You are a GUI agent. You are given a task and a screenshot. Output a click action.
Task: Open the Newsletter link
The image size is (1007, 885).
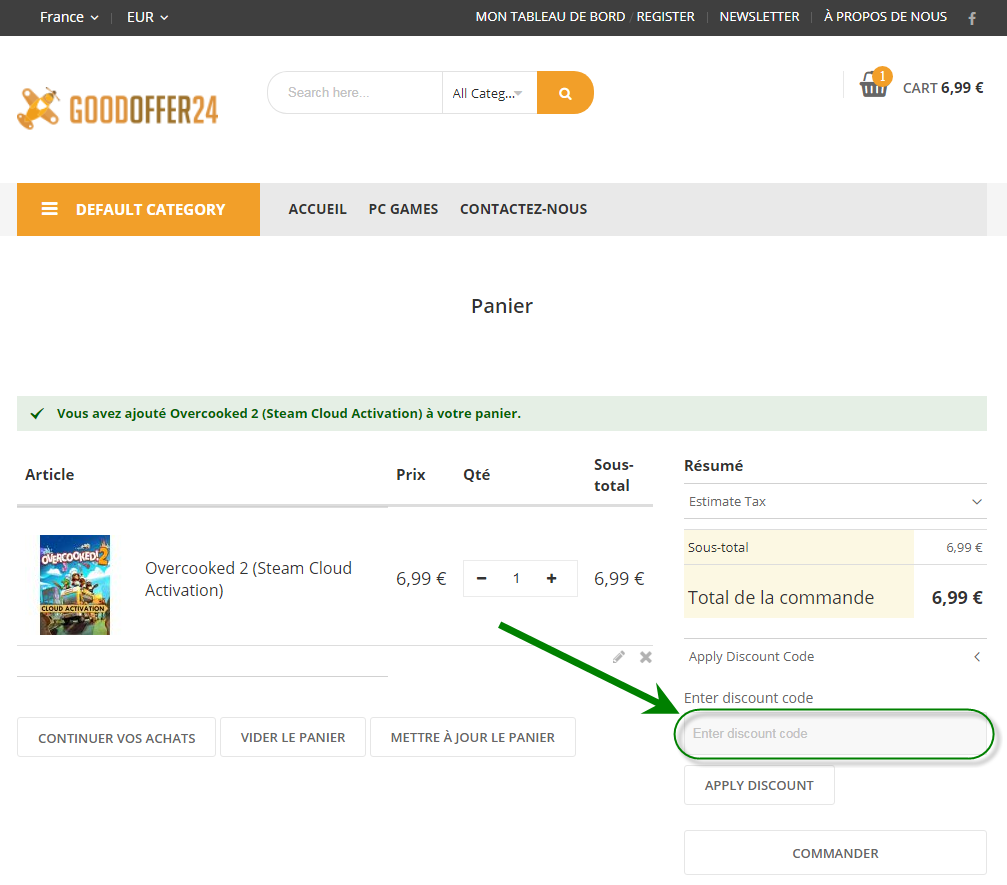759,17
